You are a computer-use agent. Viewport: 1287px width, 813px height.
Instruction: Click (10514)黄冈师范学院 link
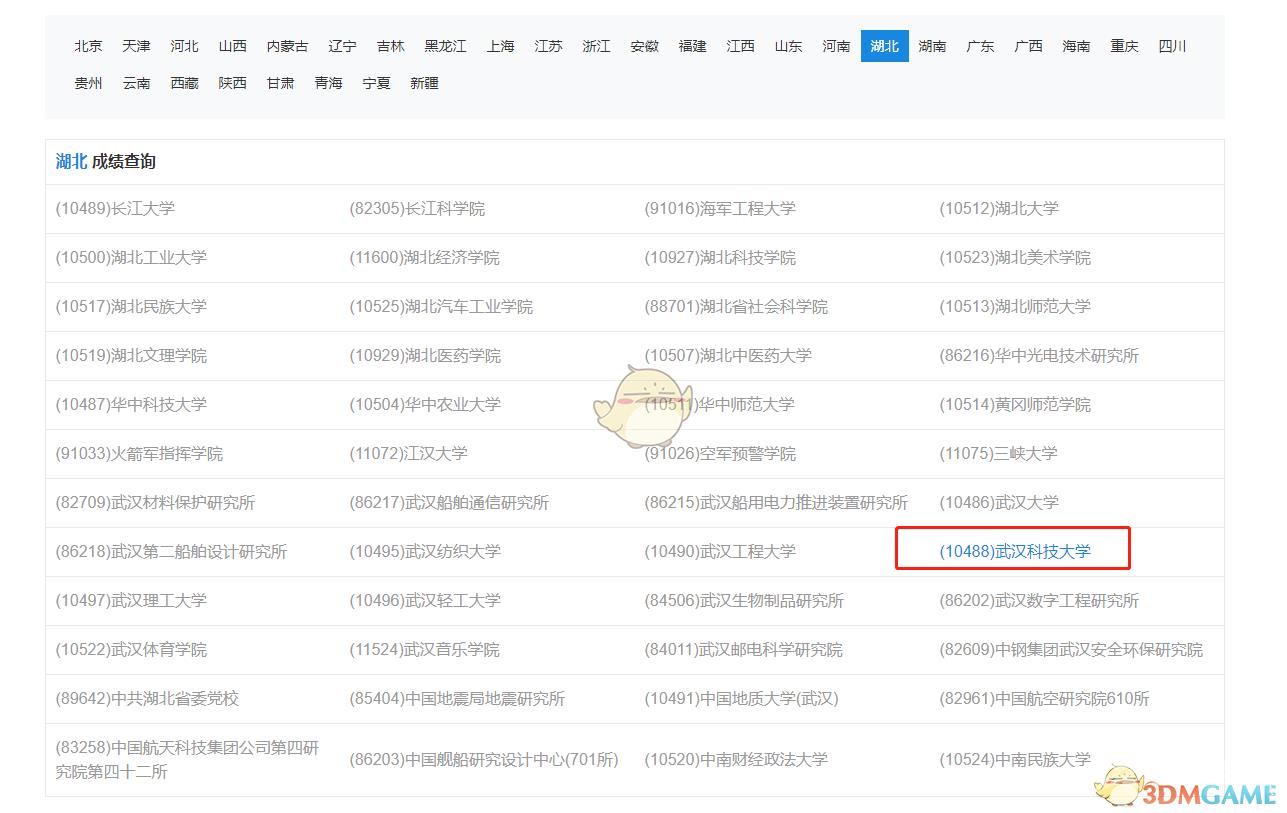coord(1015,405)
